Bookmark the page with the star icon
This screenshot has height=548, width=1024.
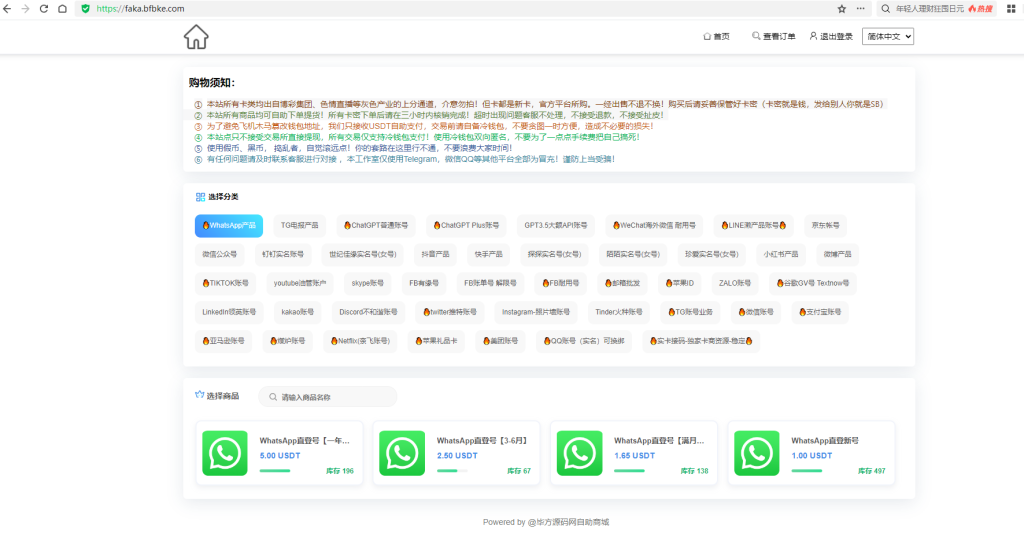point(842,8)
